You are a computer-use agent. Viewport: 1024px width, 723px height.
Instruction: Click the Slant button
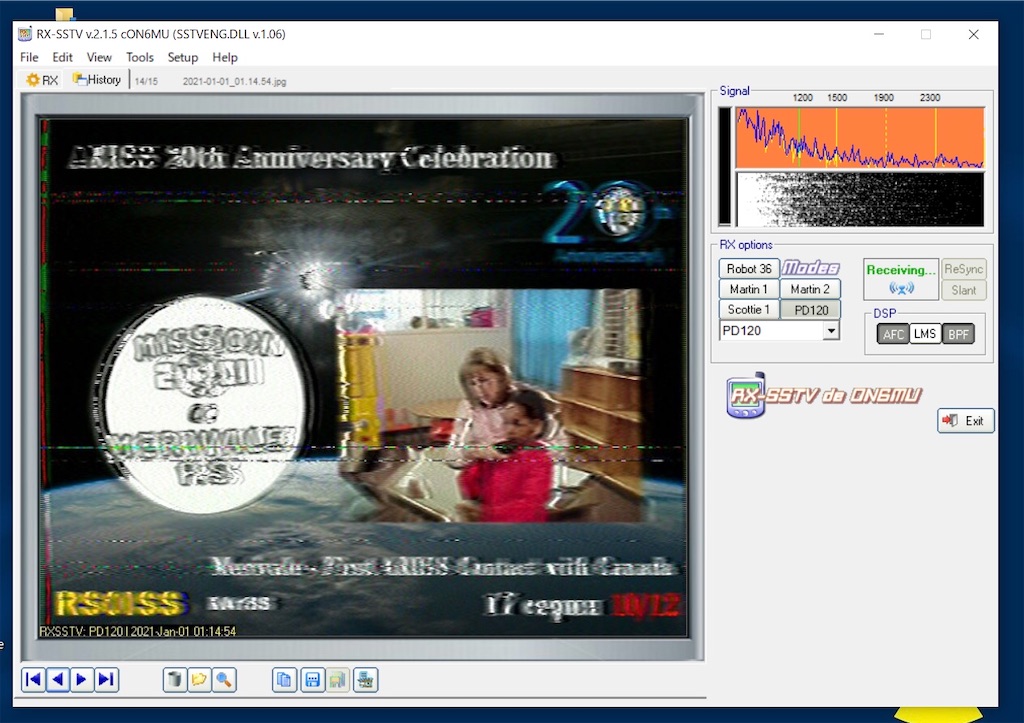pyautogui.click(x=963, y=290)
